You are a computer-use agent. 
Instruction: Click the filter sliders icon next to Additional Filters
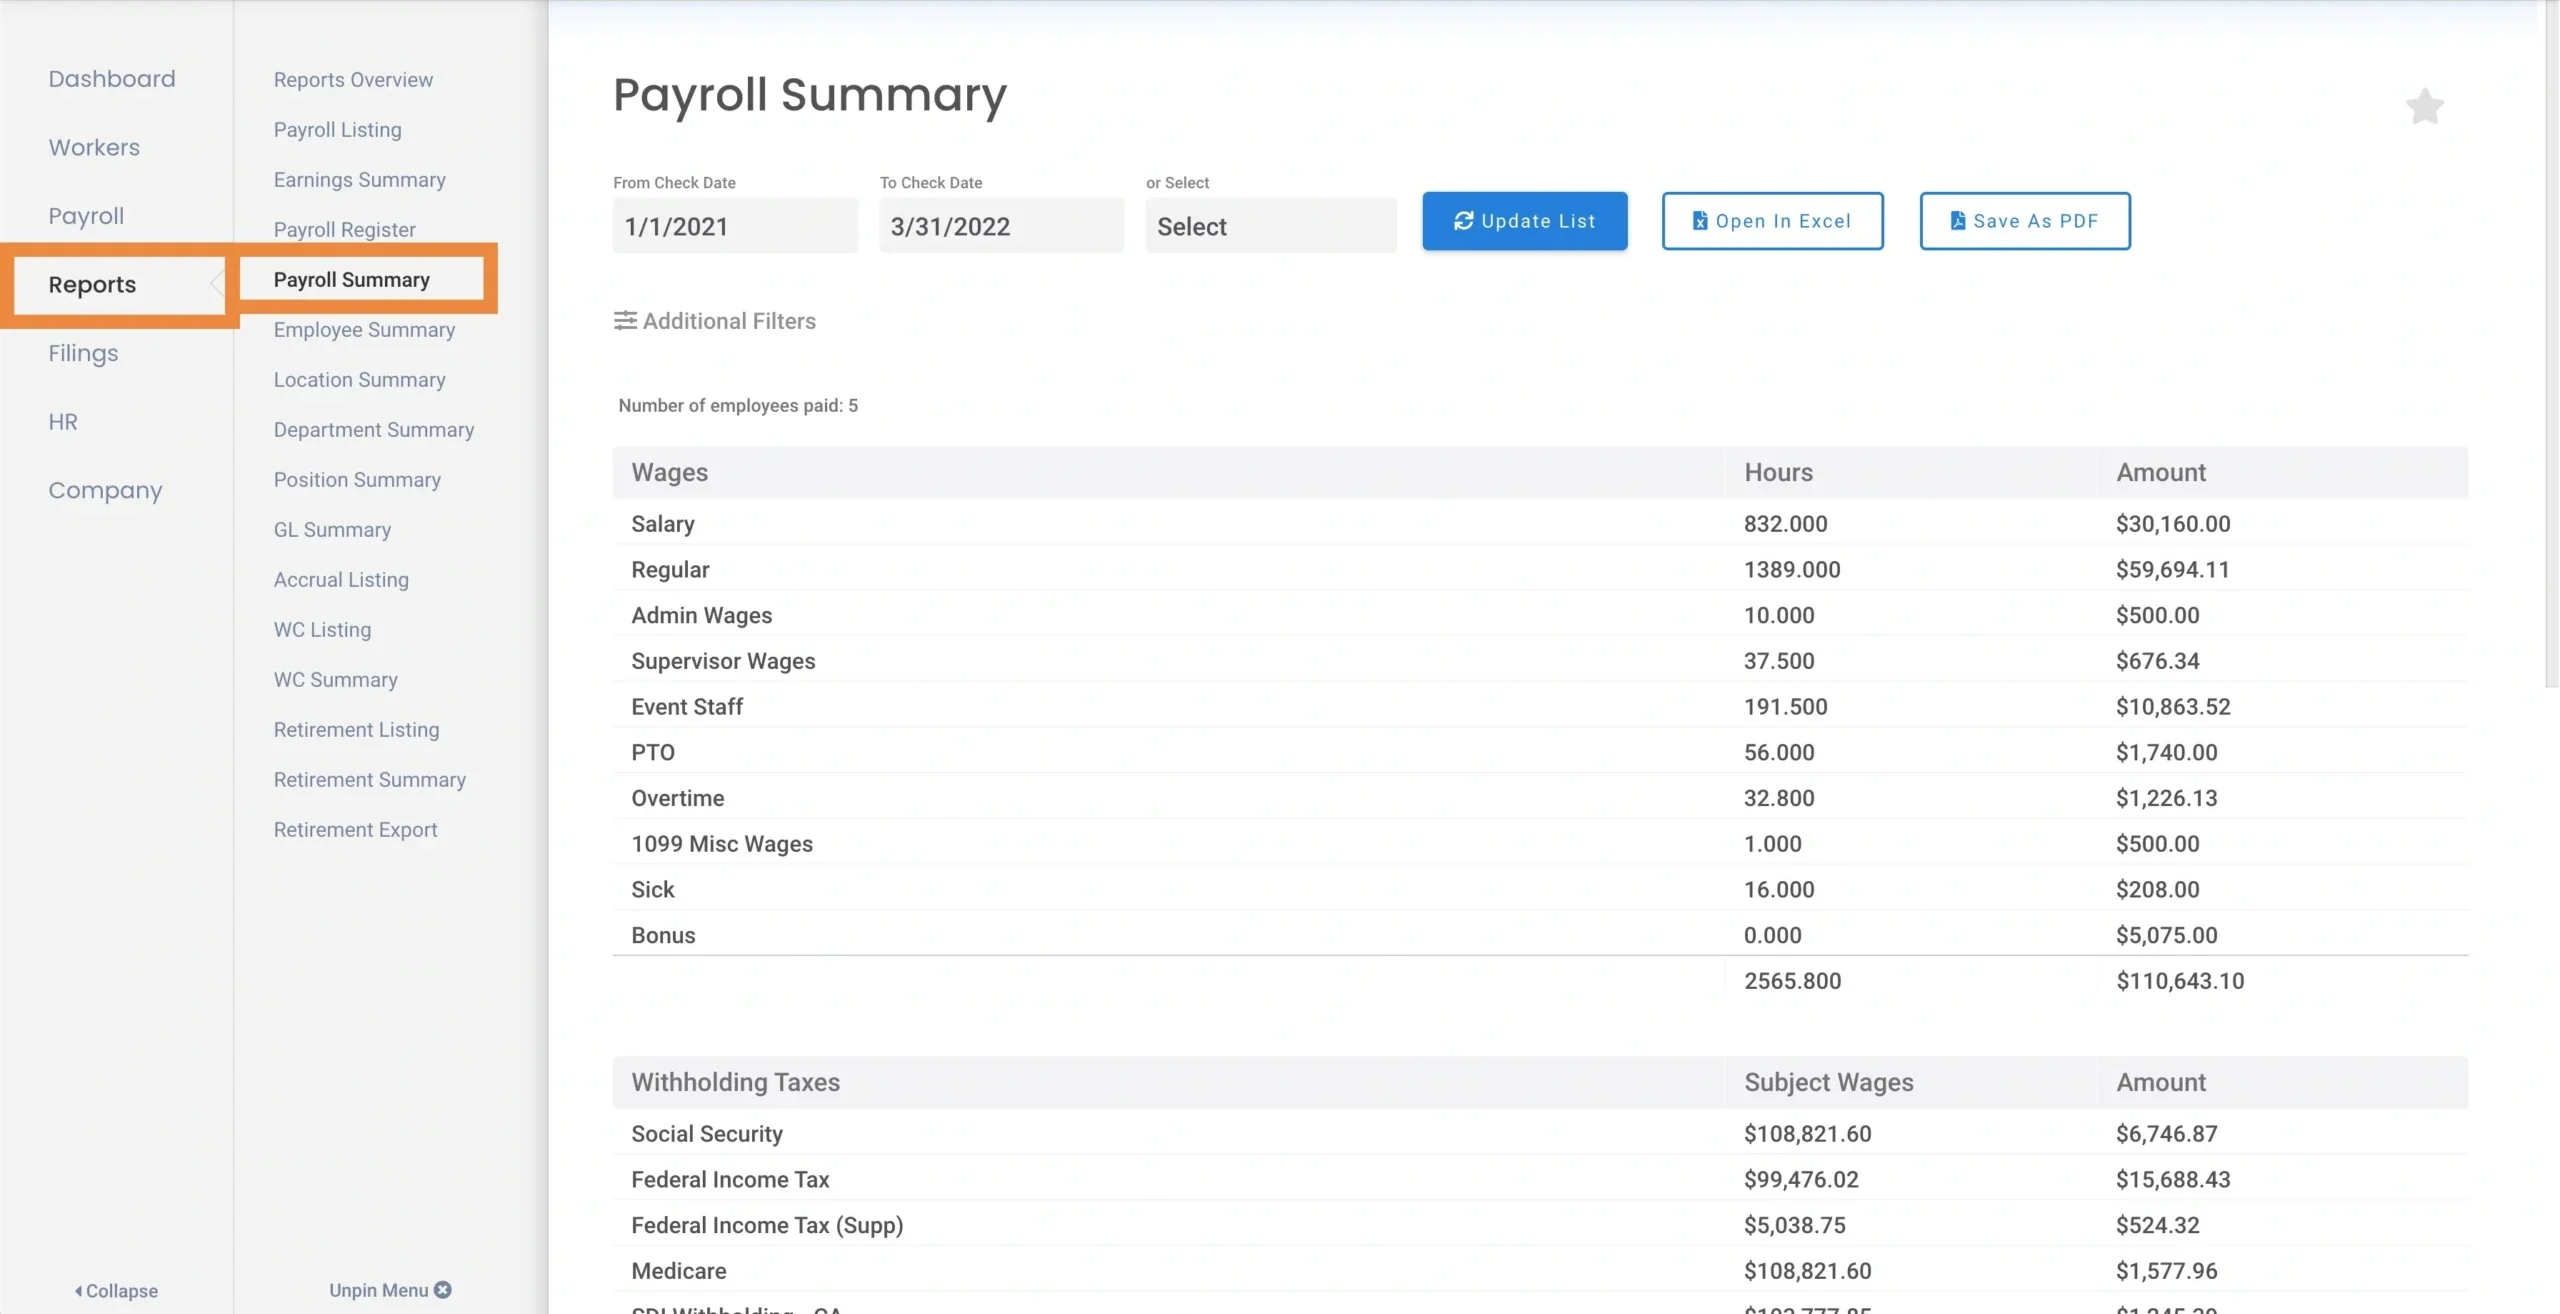[625, 320]
